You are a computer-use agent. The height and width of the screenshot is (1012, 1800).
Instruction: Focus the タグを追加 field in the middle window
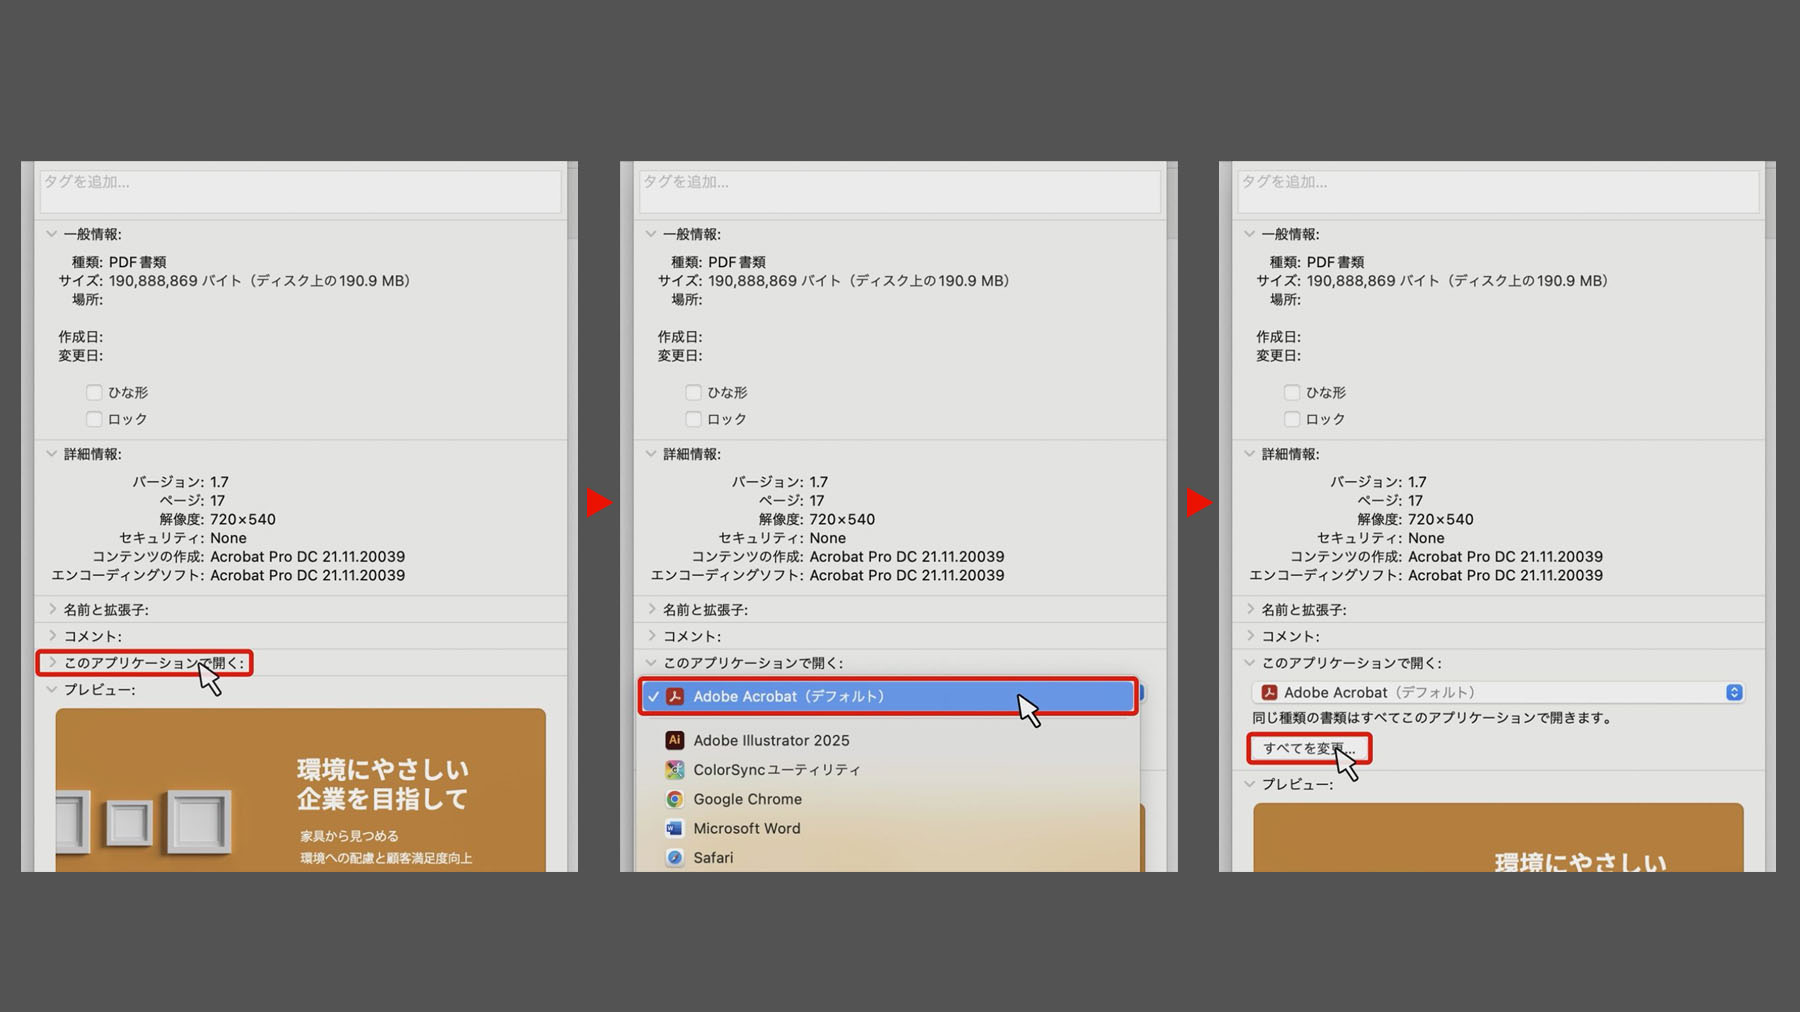900,191
